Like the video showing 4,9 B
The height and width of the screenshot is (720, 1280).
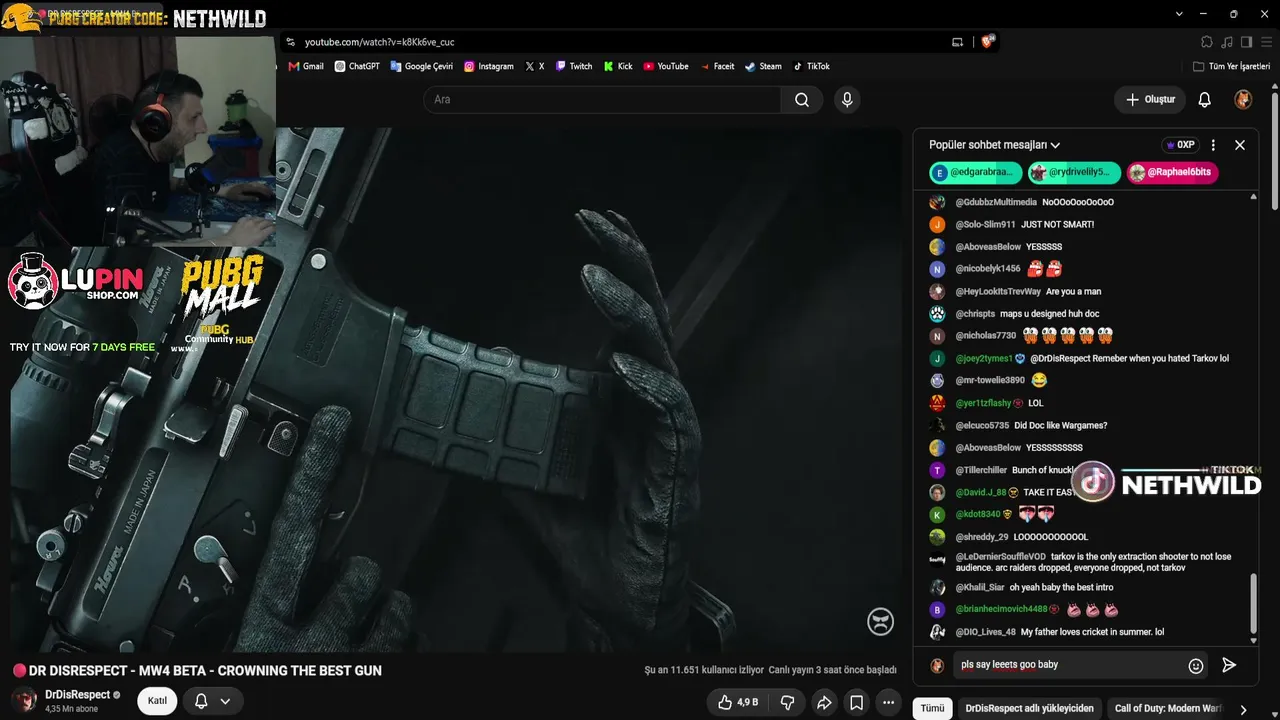pyautogui.click(x=738, y=703)
